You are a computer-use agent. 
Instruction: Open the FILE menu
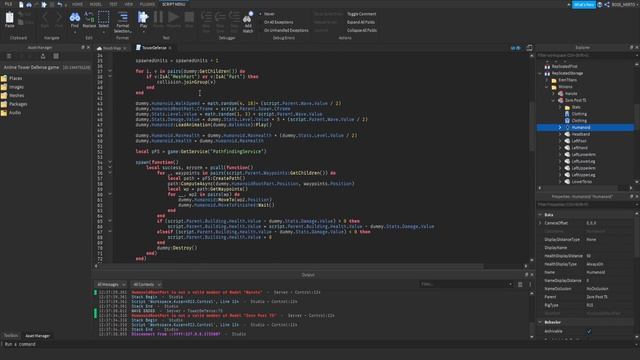(8, 4)
